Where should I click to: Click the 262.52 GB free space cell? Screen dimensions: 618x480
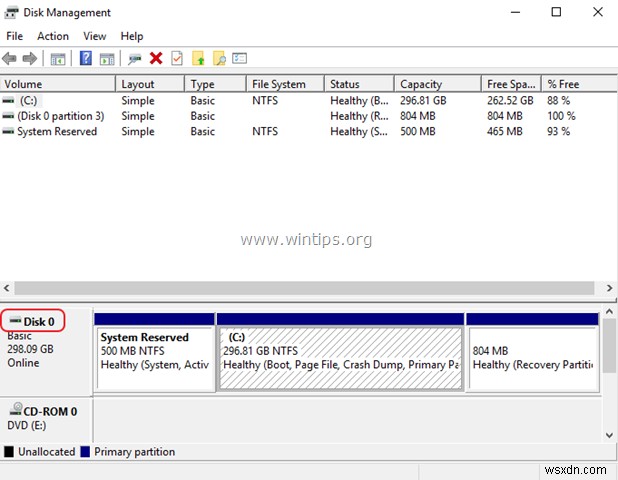(x=510, y=101)
